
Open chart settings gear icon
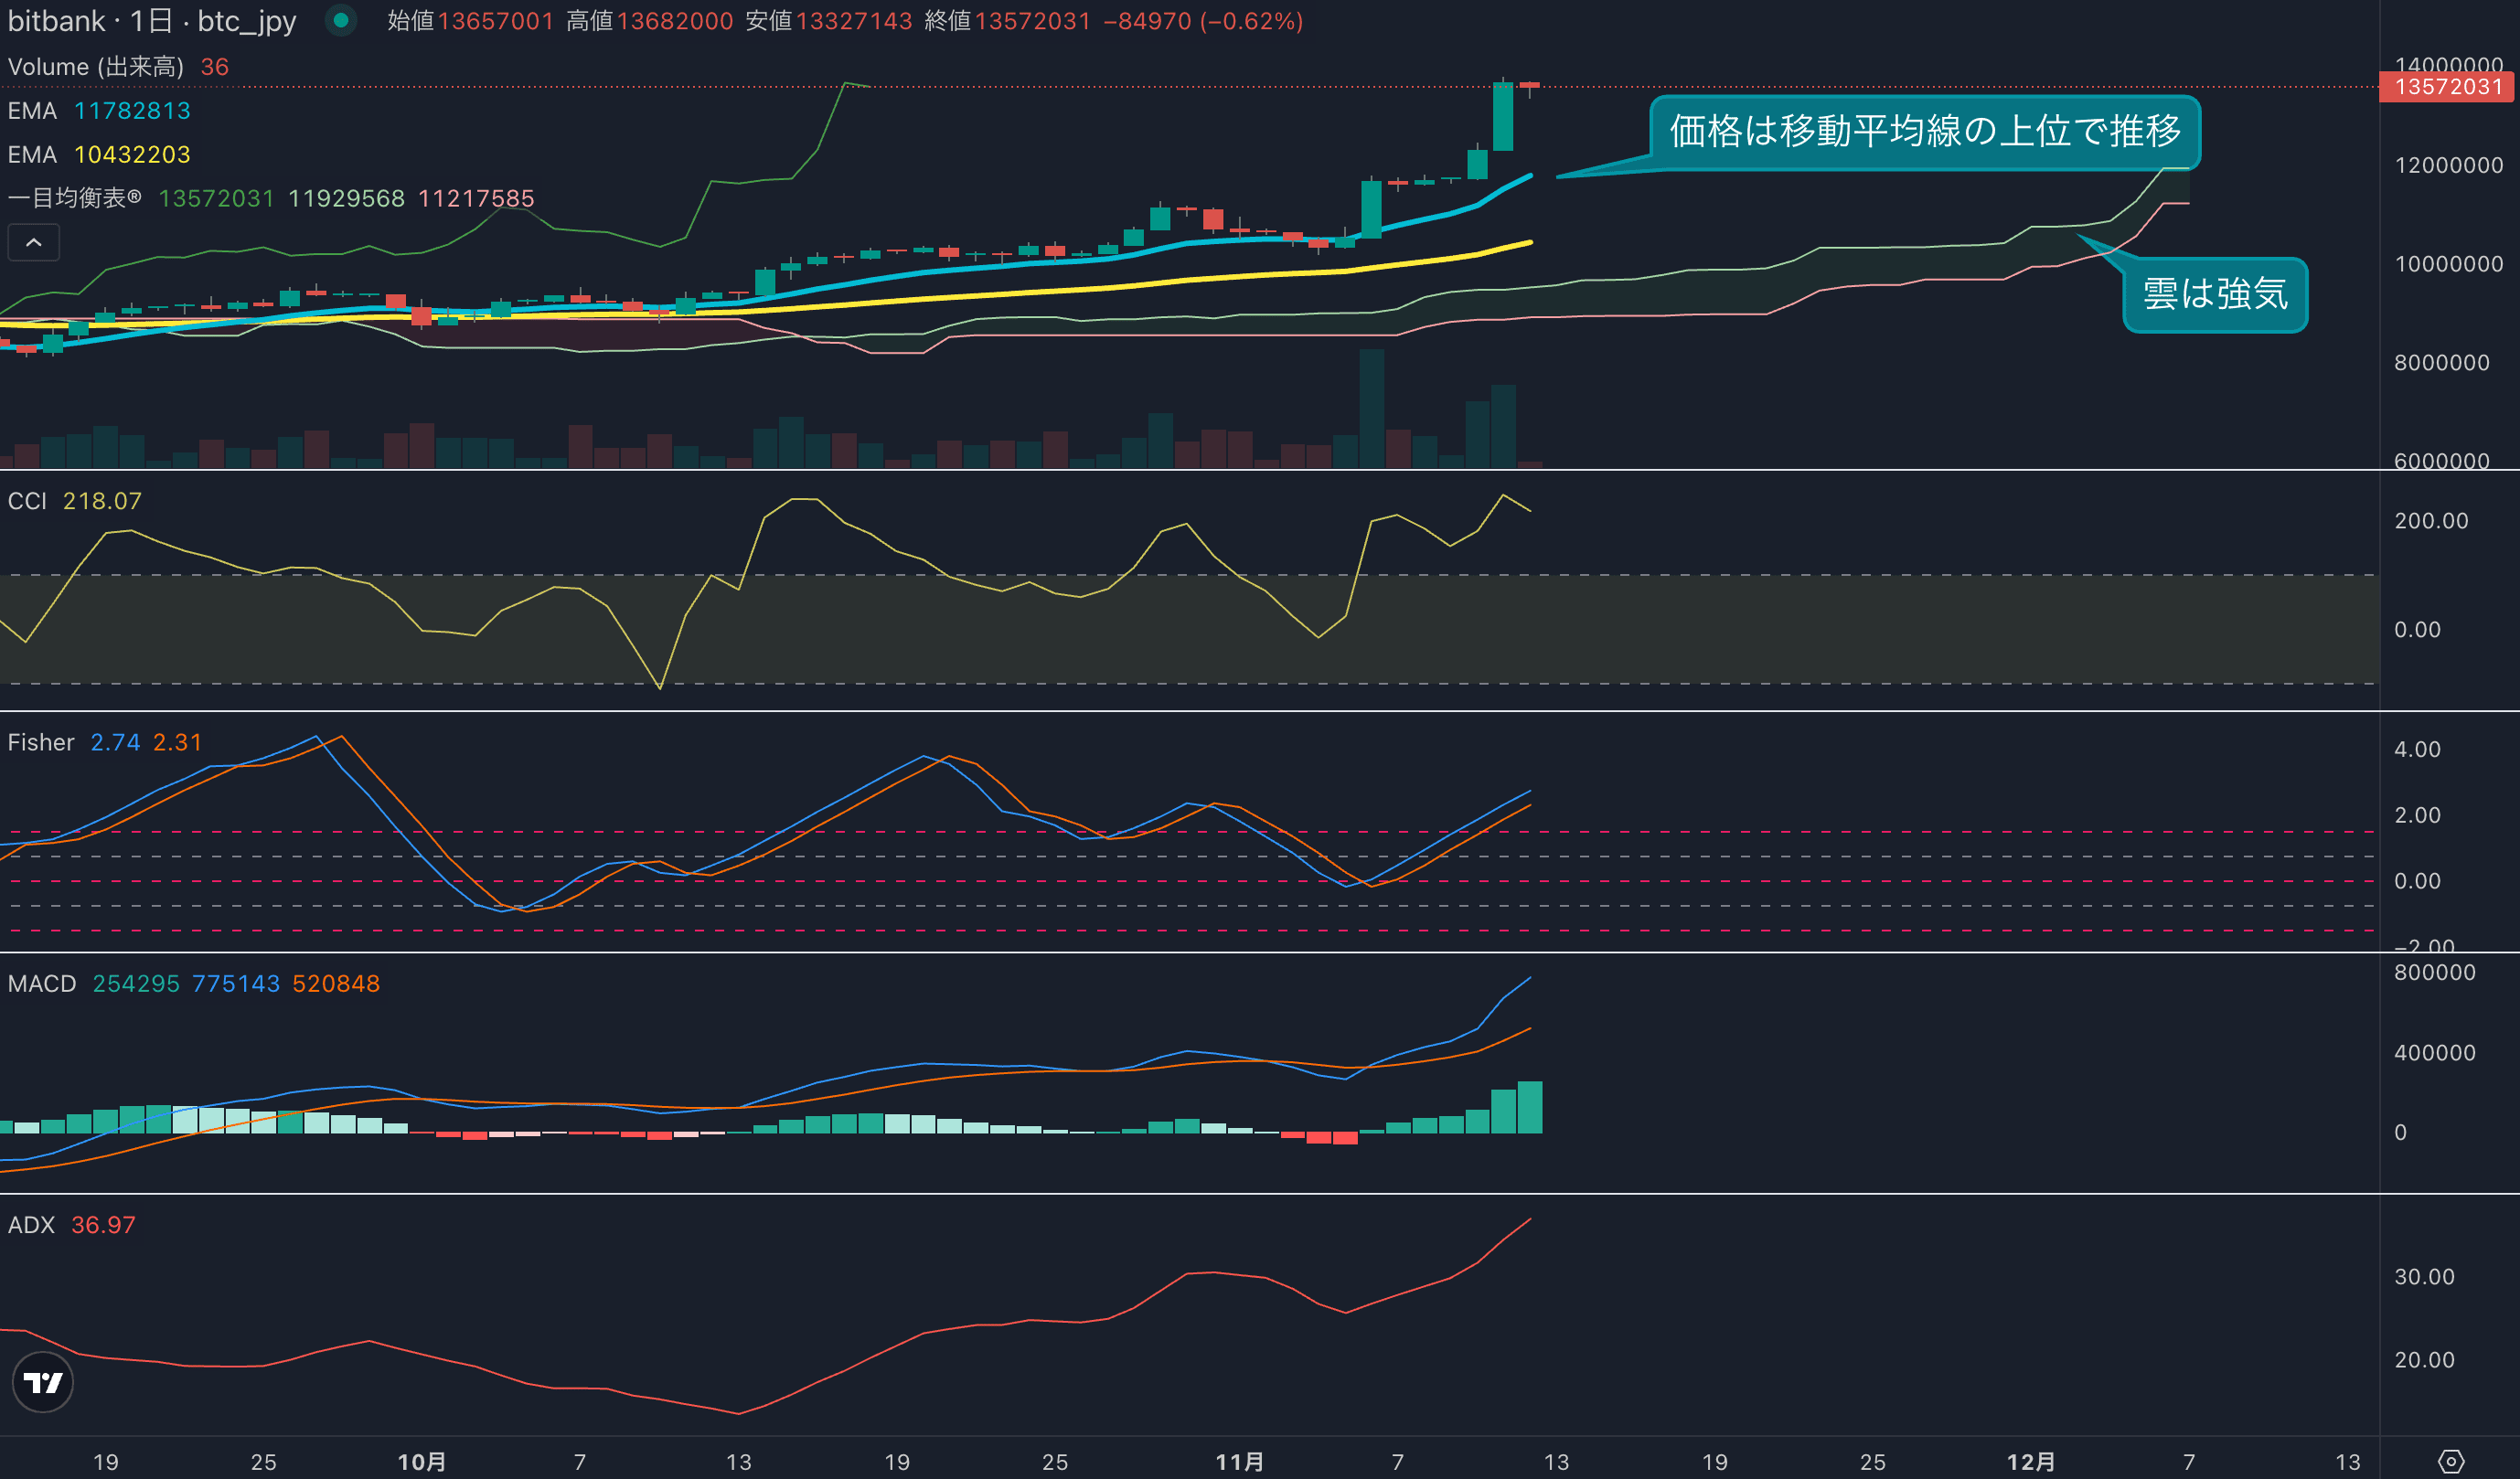point(2450,1461)
